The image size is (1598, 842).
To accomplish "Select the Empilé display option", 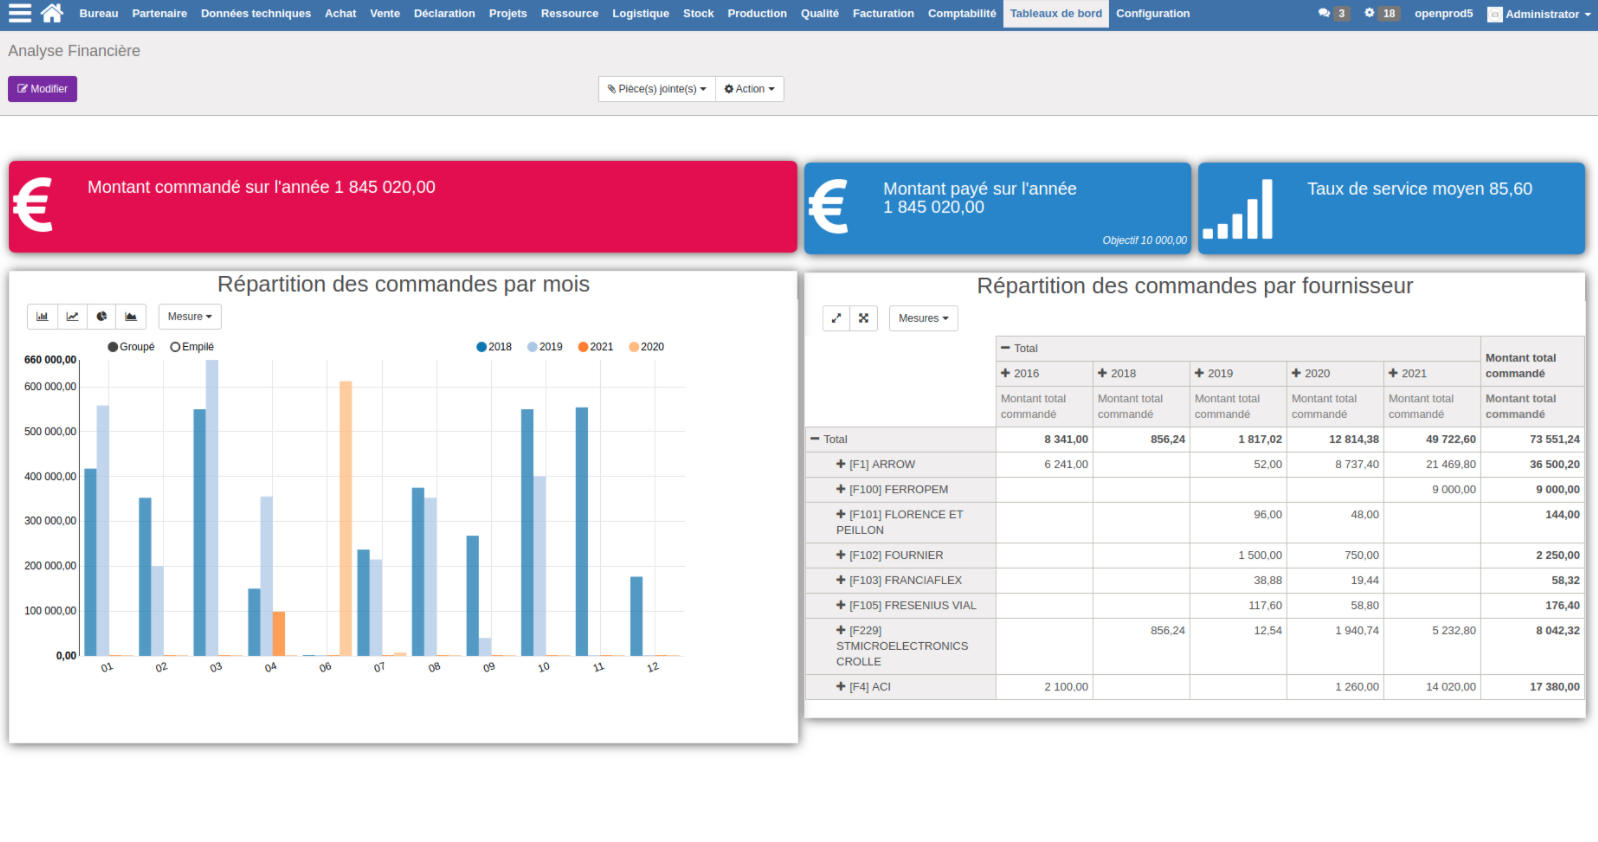I will [192, 347].
